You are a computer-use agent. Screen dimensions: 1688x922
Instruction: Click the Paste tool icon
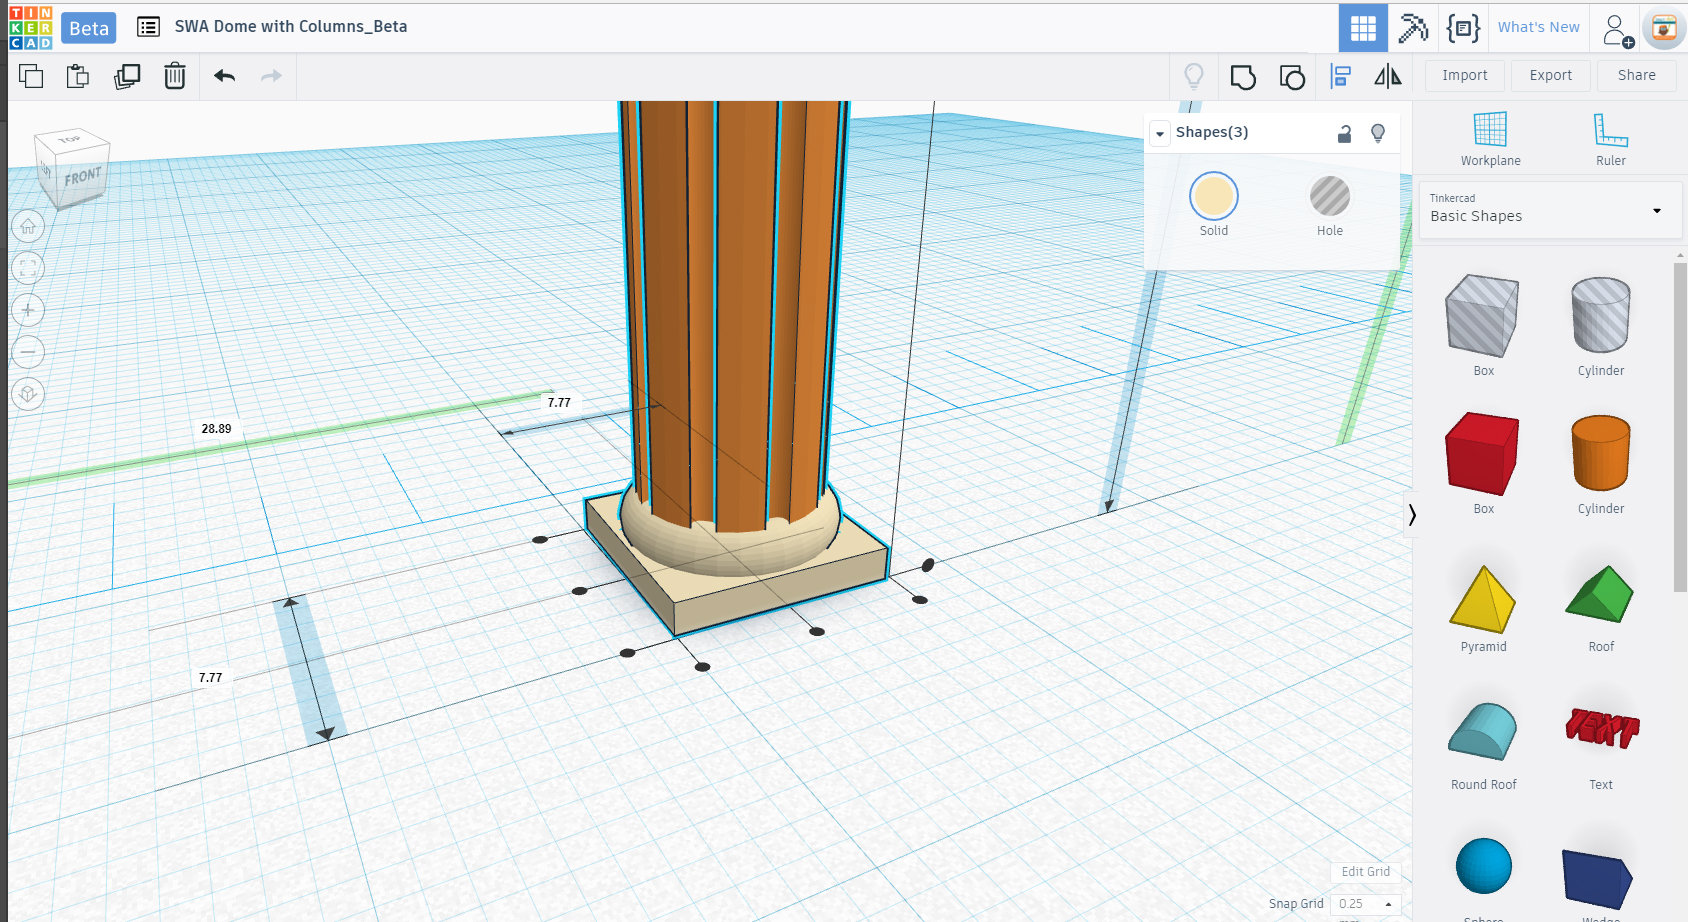(x=78, y=76)
